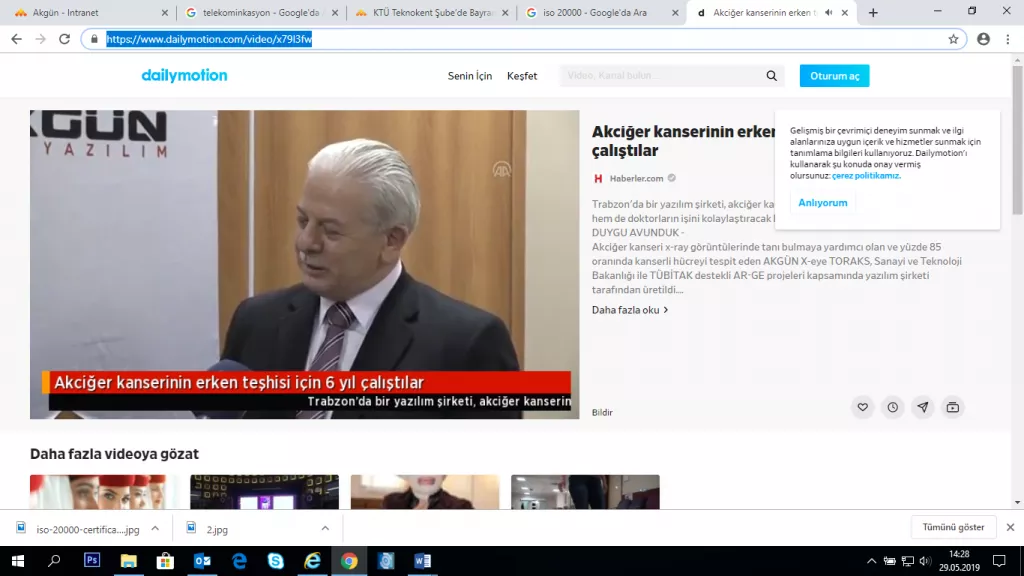Viewport: 1024px width, 576px height.
Task: Close the downloads bar
Action: pyautogui.click(x=1010, y=527)
